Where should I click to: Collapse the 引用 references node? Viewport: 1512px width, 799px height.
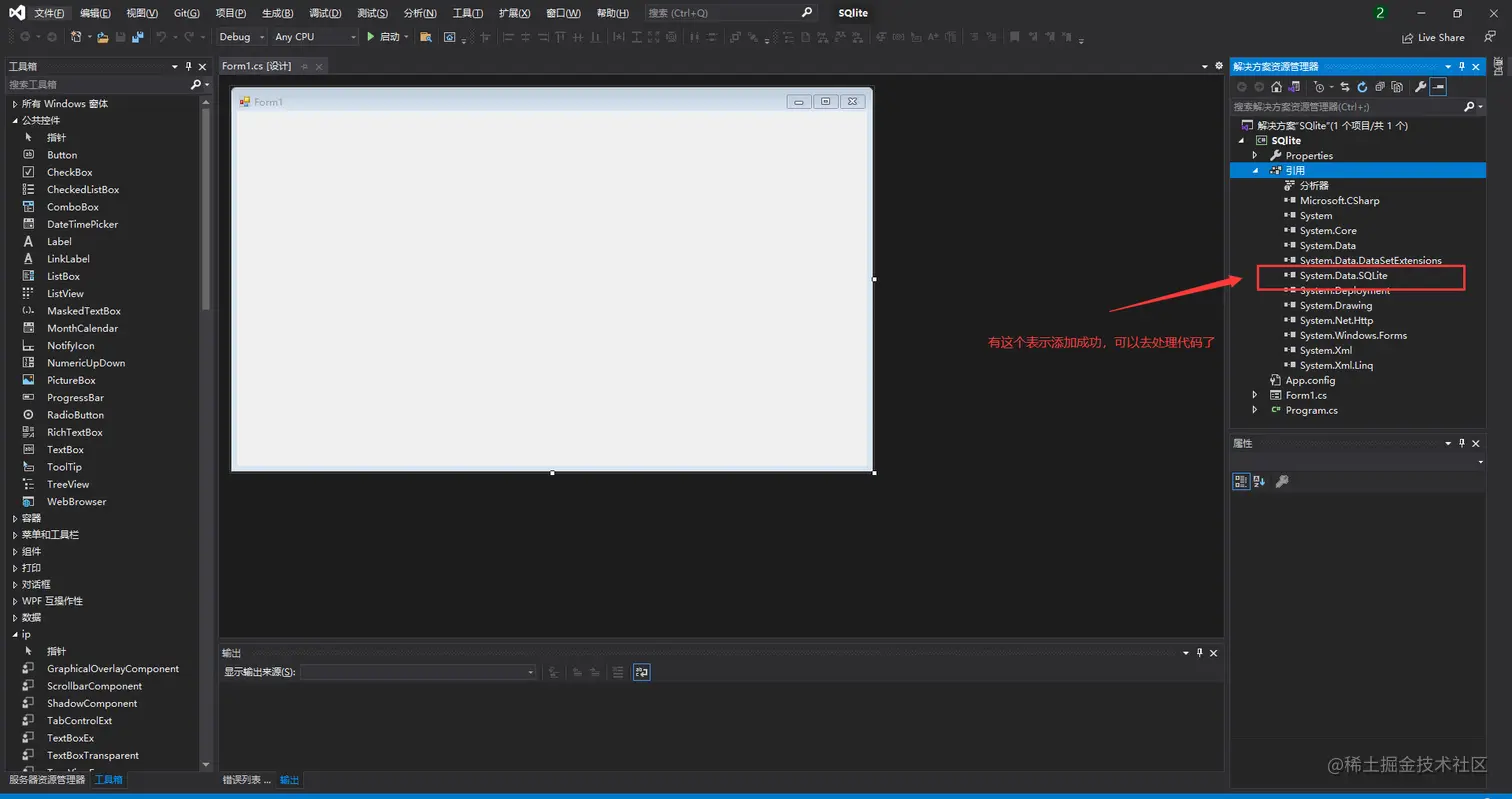pos(1255,171)
